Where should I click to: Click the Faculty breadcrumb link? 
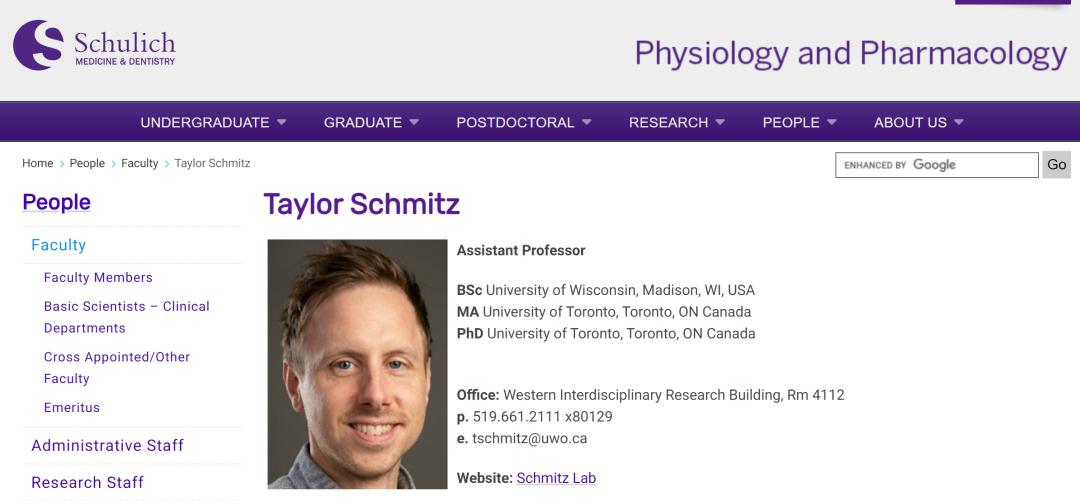click(x=139, y=164)
